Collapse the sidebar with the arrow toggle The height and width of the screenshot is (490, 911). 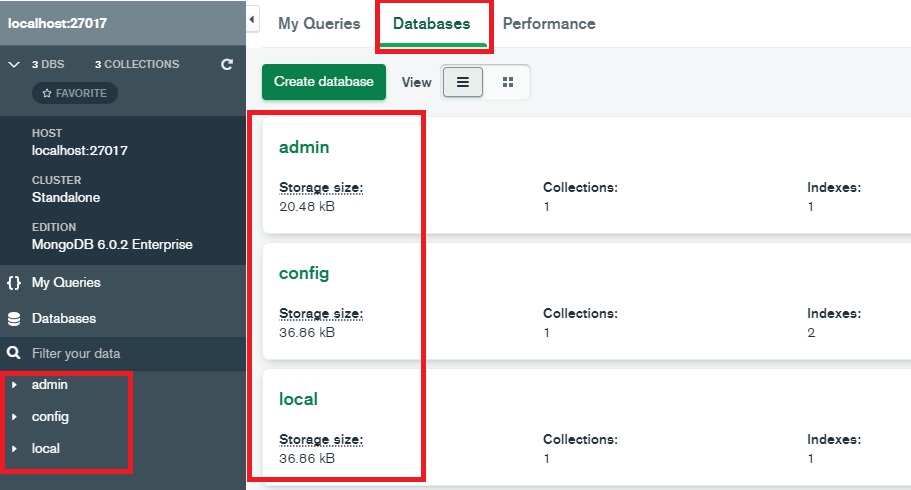[252, 20]
